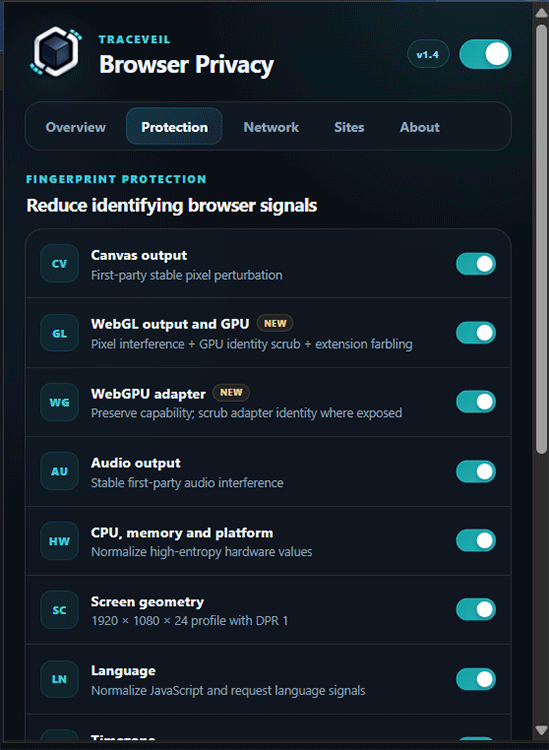This screenshot has height=750, width=549.
Task: Click the scrollbar down arrow
Action: click(x=541, y=730)
